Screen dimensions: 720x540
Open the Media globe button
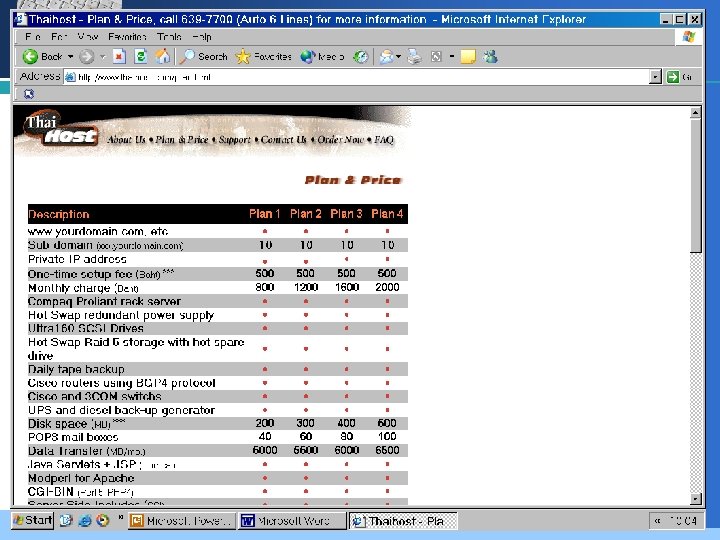point(322,56)
